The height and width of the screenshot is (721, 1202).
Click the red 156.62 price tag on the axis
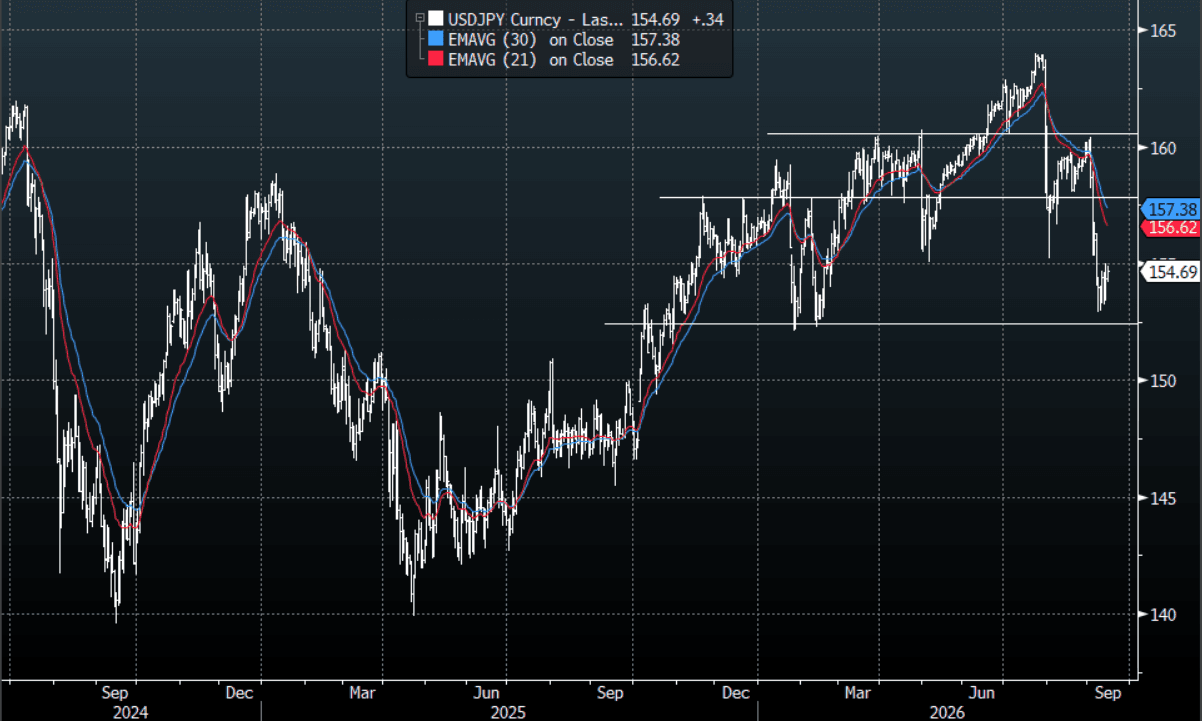point(1171,228)
